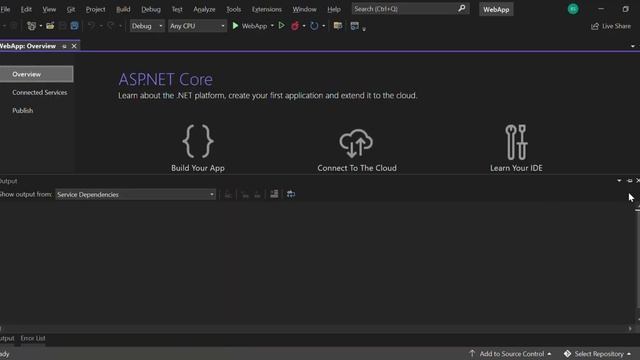
Task: Toggle Word Wrap in Output toolbar
Action: point(291,194)
